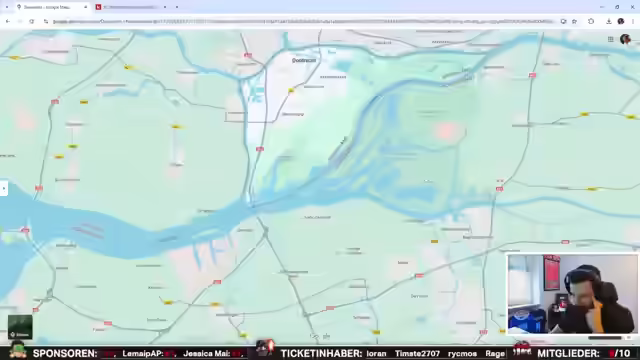
Task: Restore down the browser window
Action: [x=617, y=7]
